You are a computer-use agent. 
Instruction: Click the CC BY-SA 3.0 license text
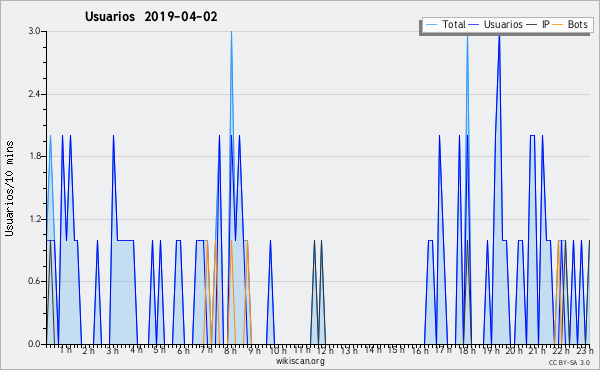pyautogui.click(x=569, y=362)
